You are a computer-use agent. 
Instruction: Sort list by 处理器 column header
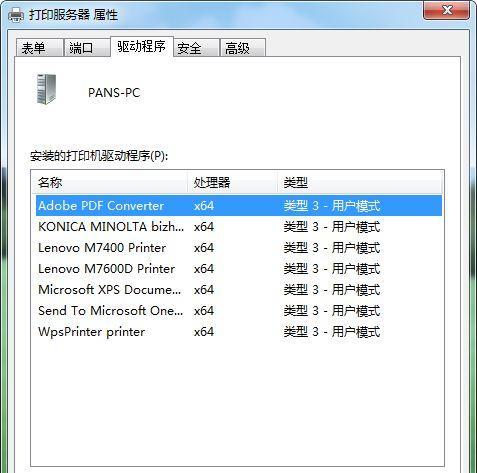232,182
